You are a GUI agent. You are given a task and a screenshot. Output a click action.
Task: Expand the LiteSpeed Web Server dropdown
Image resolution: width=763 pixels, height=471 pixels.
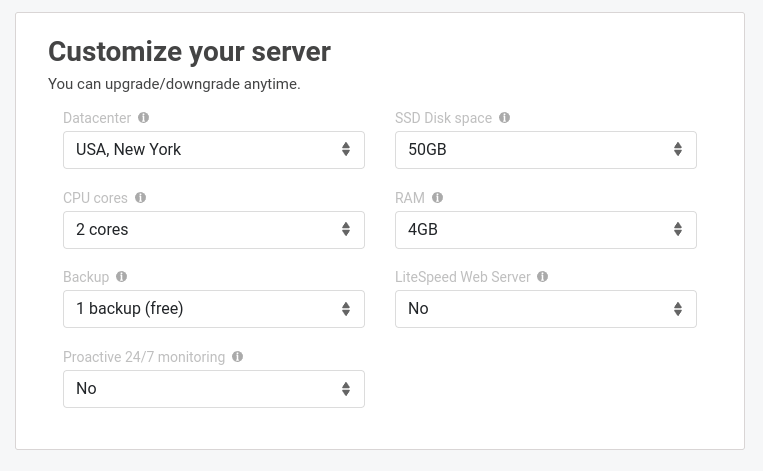click(545, 309)
